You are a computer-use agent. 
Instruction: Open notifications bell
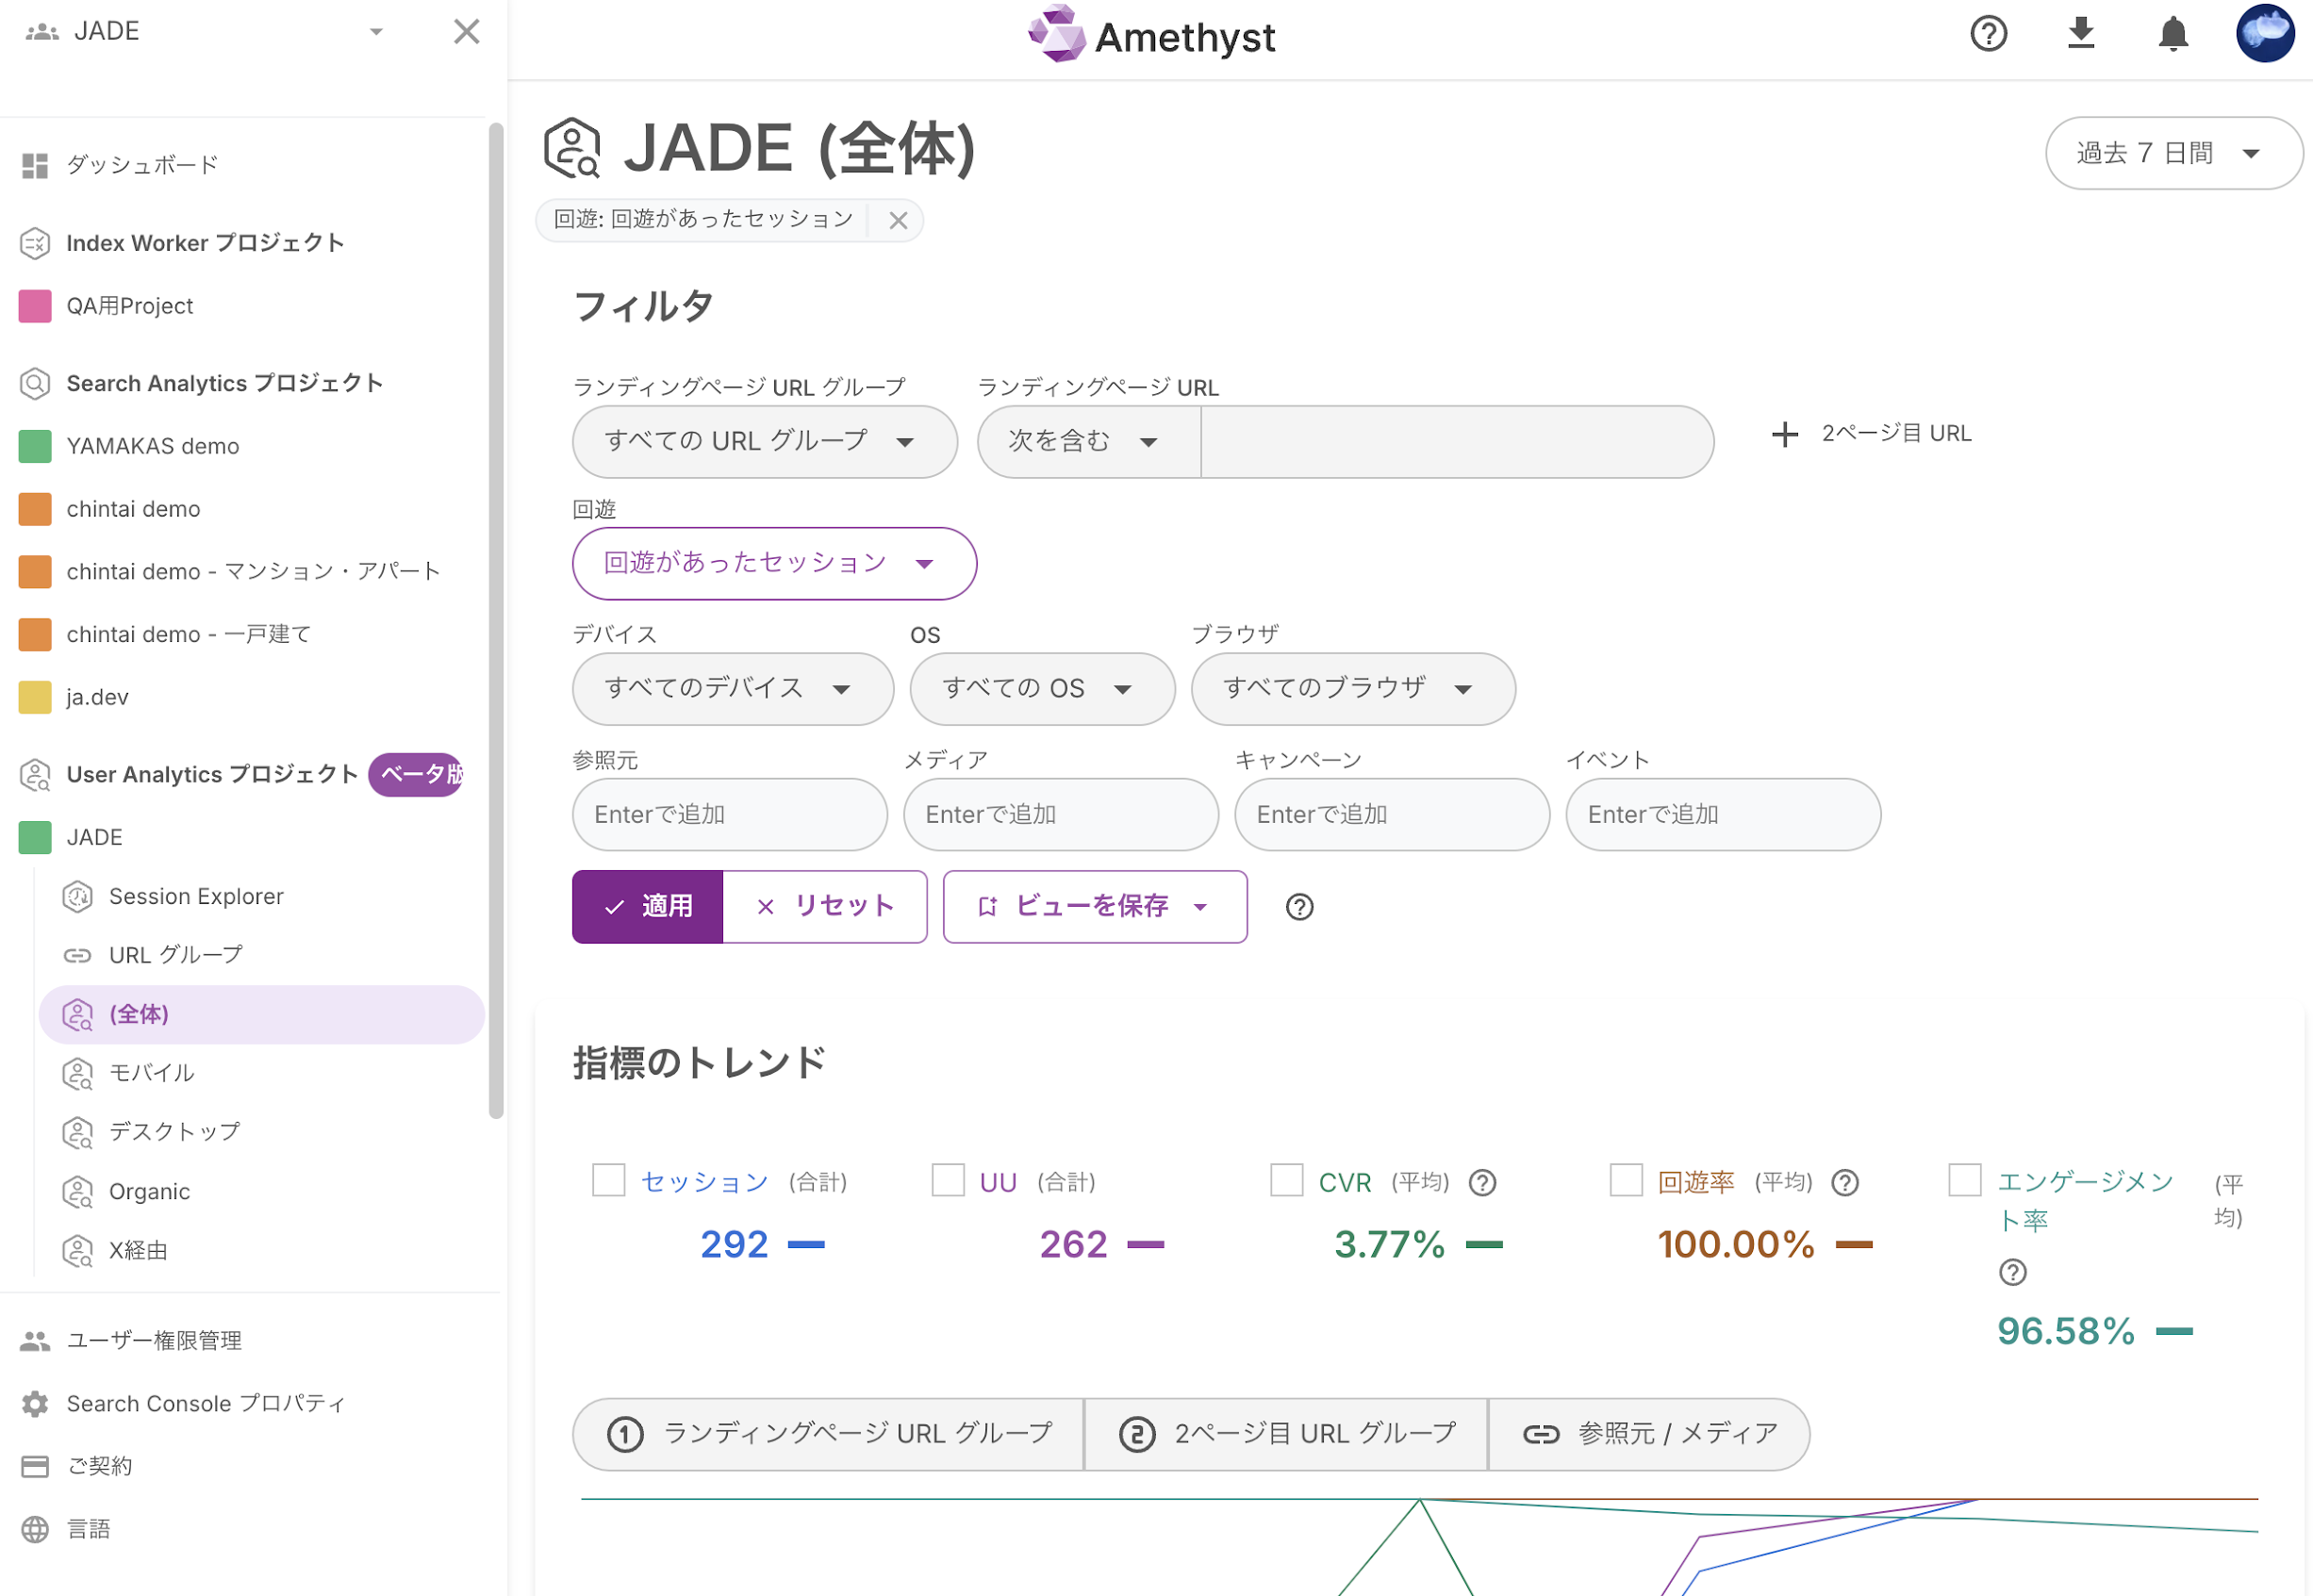[x=2172, y=34]
